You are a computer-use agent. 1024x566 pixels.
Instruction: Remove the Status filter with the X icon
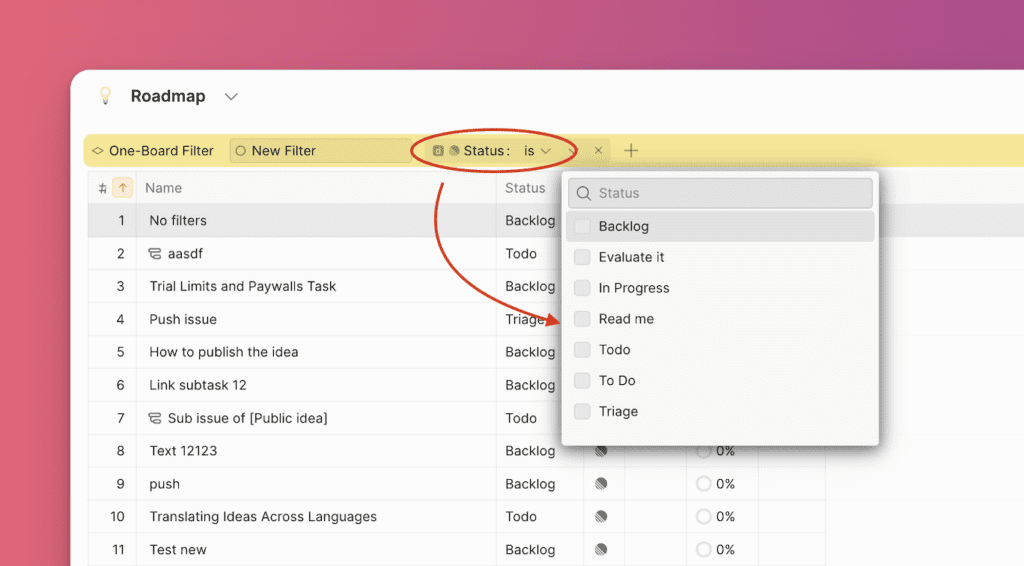point(598,151)
